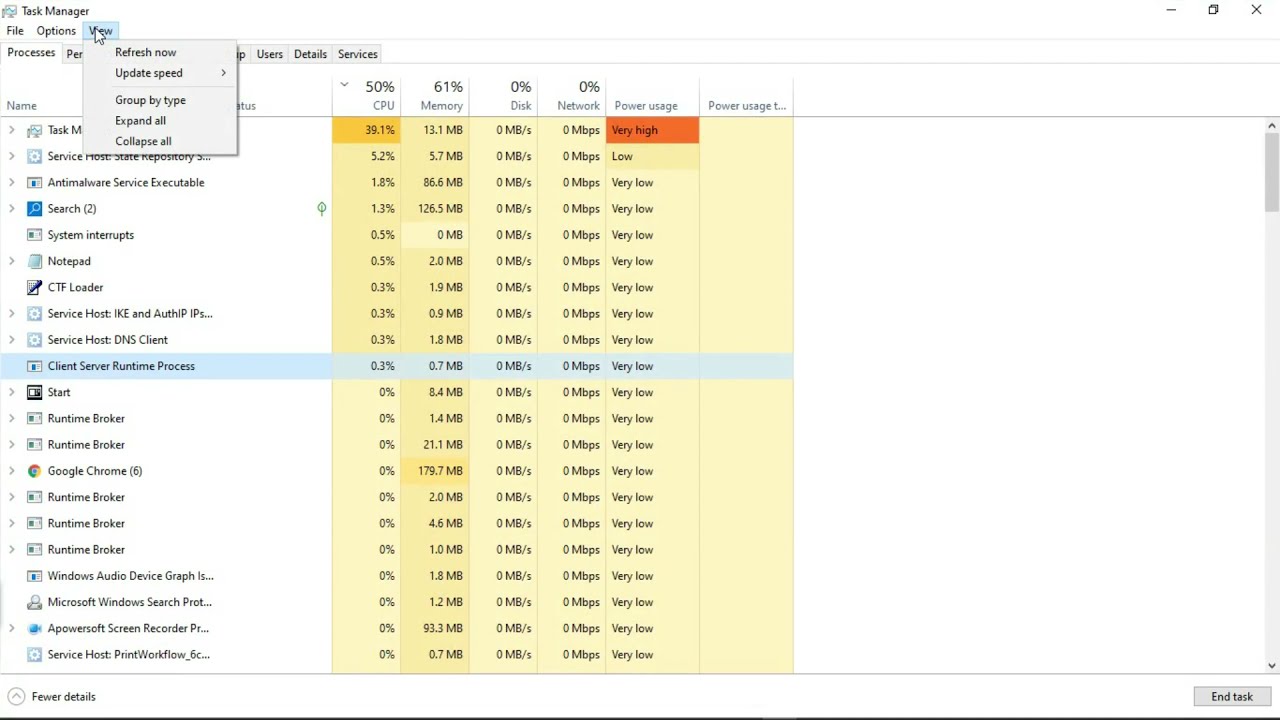This screenshot has height=720, width=1280.
Task: Click the Antimalware Service Executable icon
Action: pyautogui.click(x=35, y=183)
